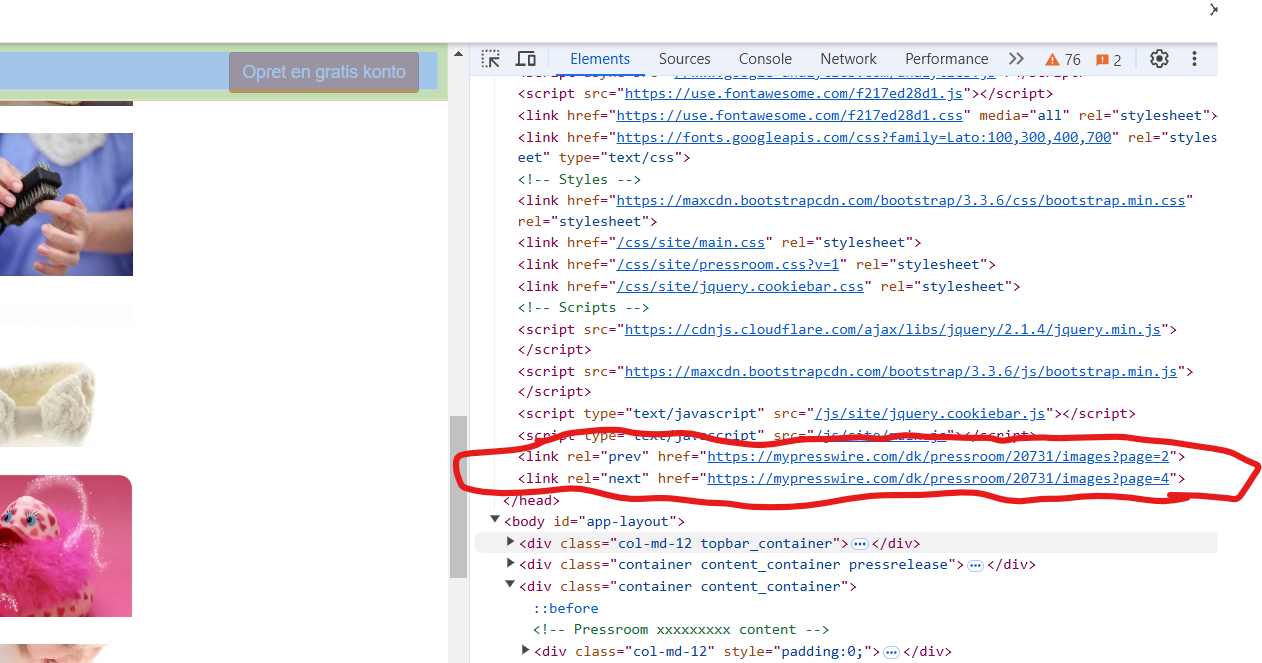Show more DevTools tabs chevron
Screen dimensions: 1262x663
[1016, 59]
